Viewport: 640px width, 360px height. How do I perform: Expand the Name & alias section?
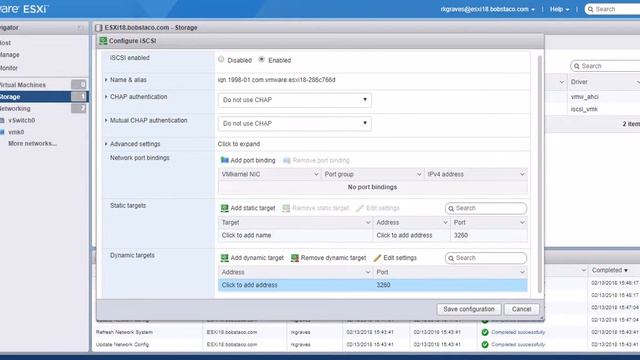point(106,80)
